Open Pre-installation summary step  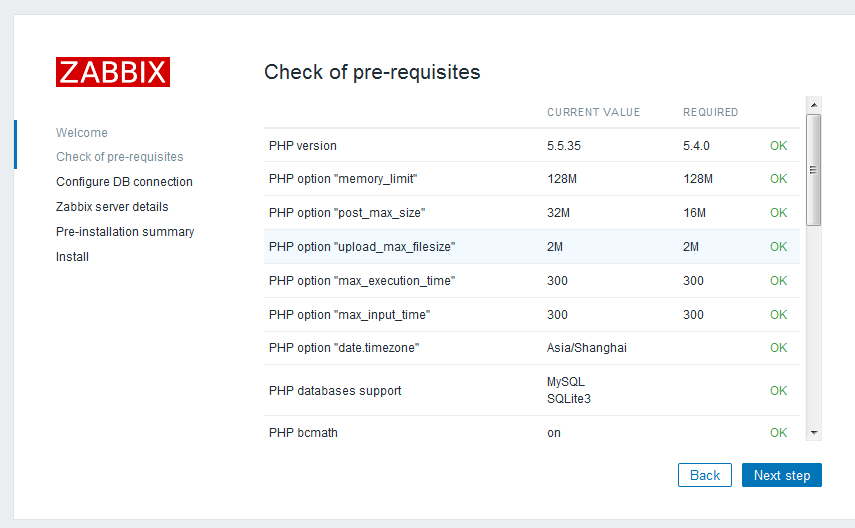[125, 232]
